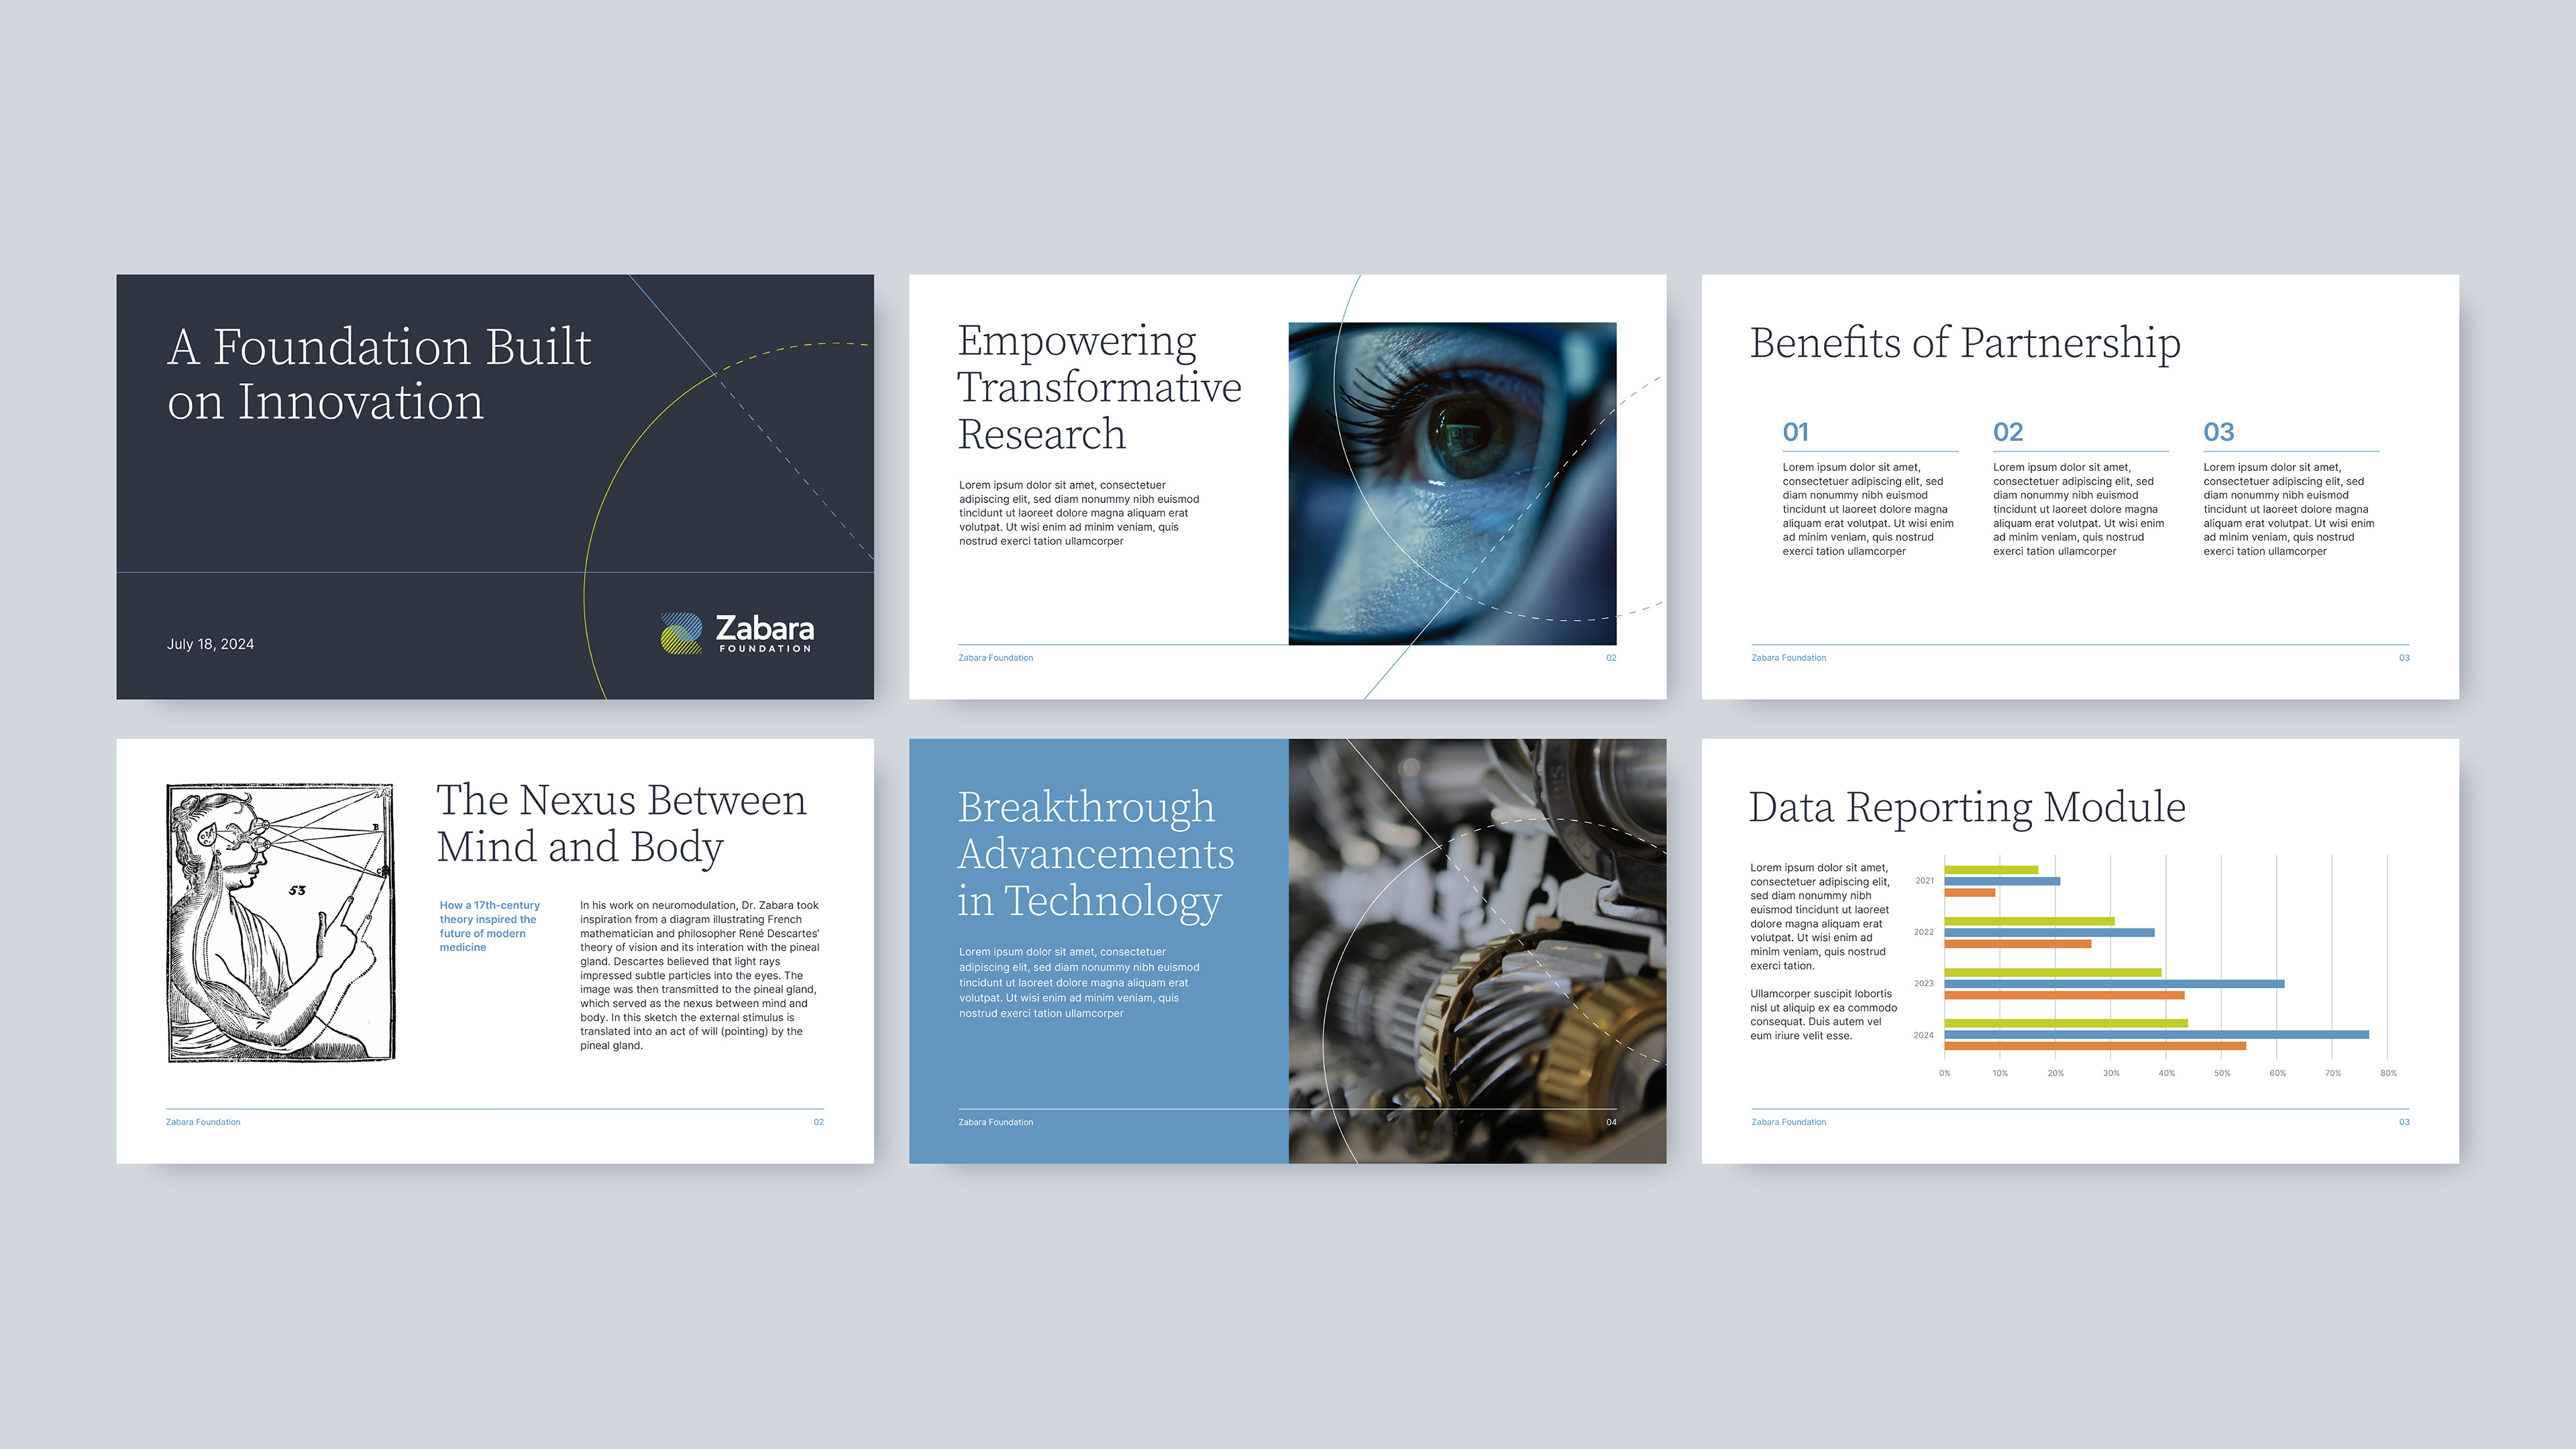Click page number 03 on Benefits slide
The height and width of the screenshot is (1449, 2576).
point(2404,658)
